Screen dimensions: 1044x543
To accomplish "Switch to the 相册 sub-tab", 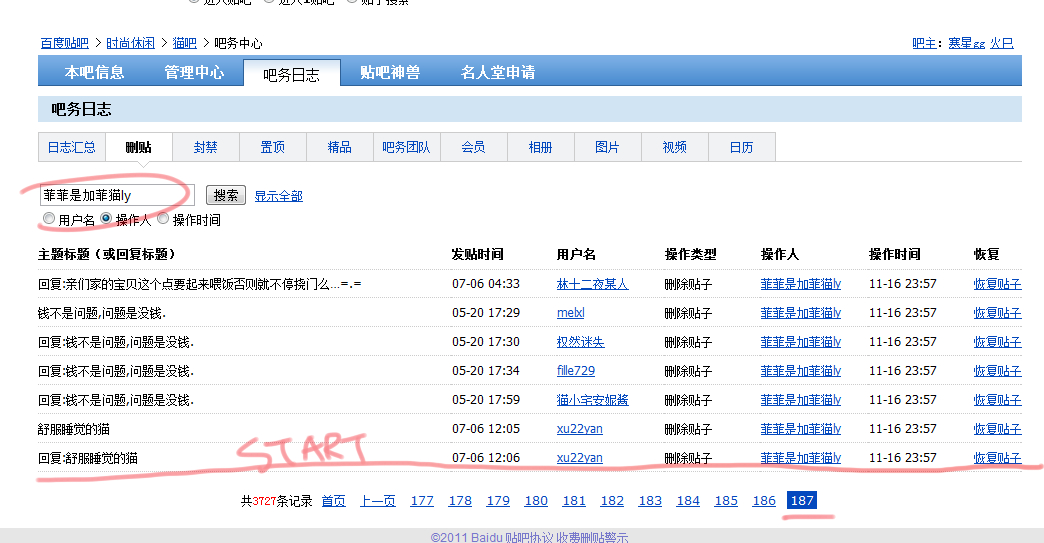I will (541, 147).
